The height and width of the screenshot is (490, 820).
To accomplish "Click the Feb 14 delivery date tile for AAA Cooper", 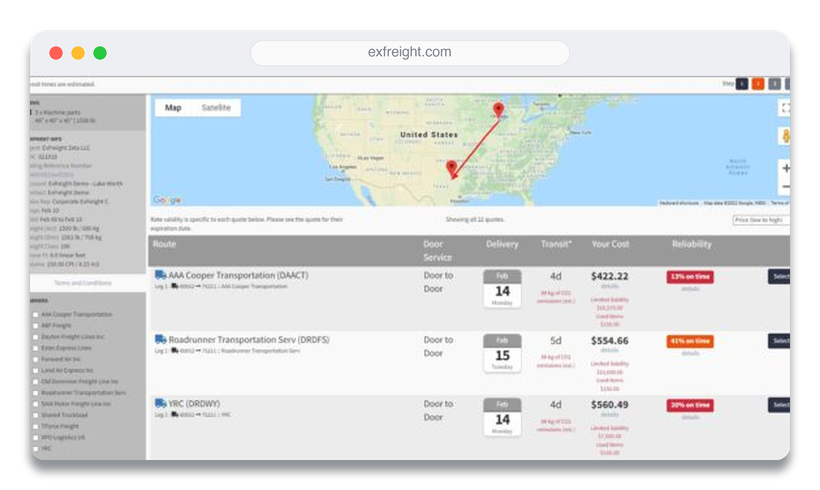I will click(x=502, y=289).
